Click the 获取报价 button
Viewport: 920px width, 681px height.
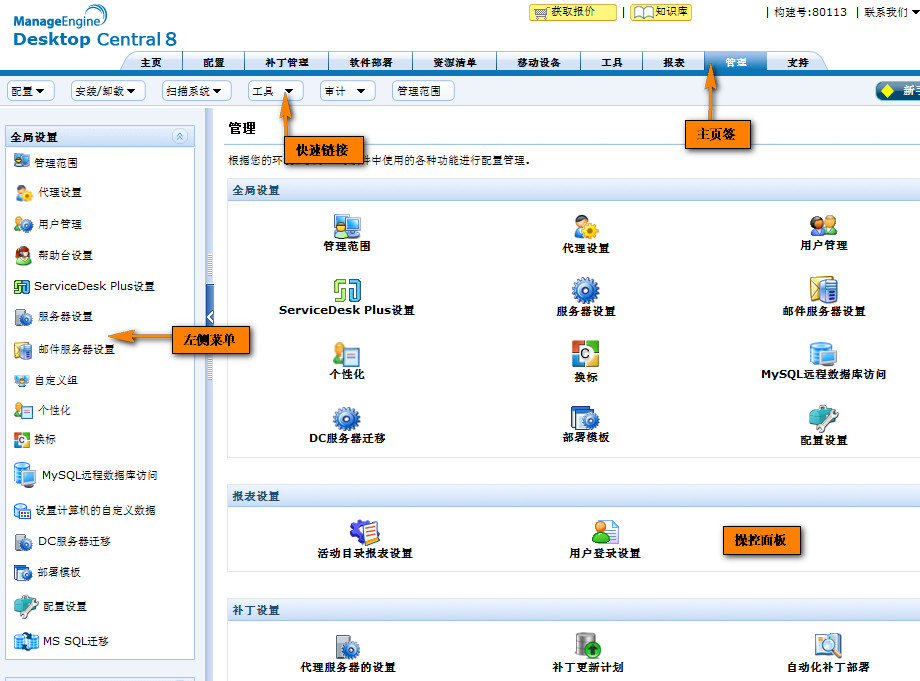(x=571, y=12)
